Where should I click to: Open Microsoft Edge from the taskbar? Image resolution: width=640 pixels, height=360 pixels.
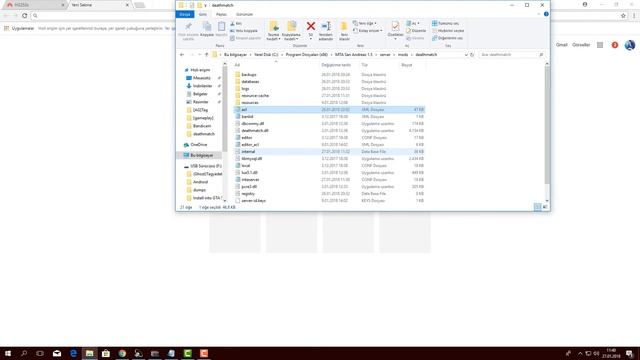73,353
